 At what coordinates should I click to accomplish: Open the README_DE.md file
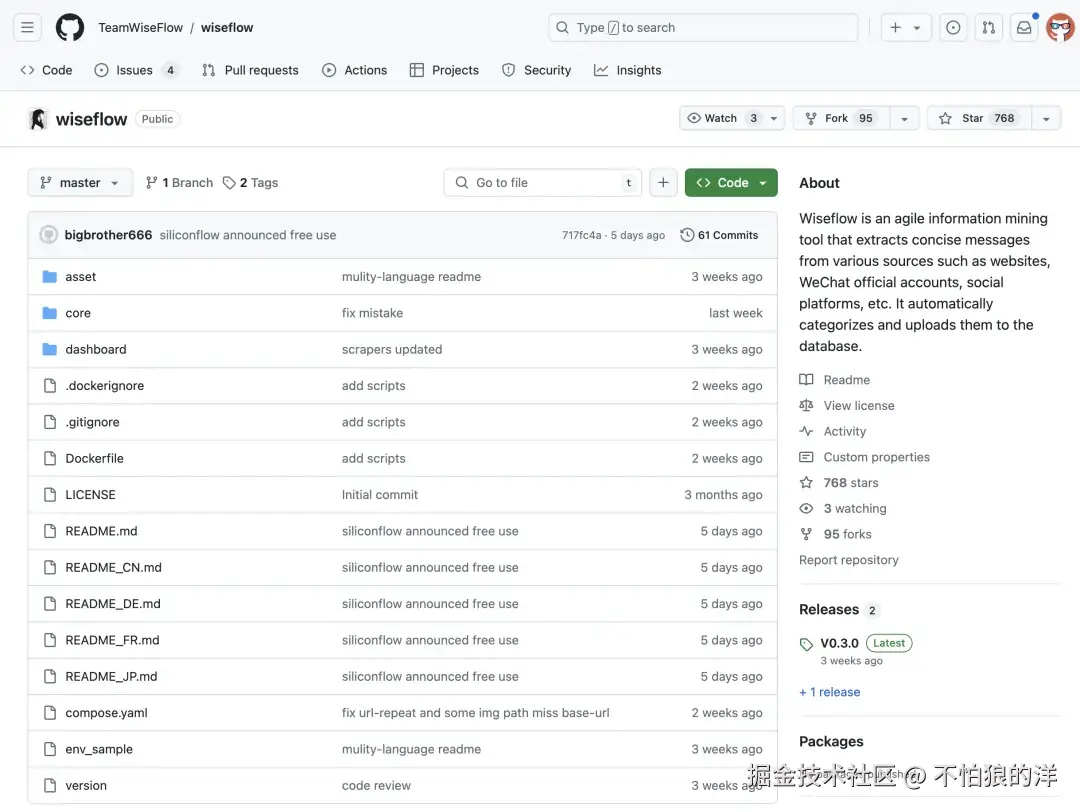point(113,604)
